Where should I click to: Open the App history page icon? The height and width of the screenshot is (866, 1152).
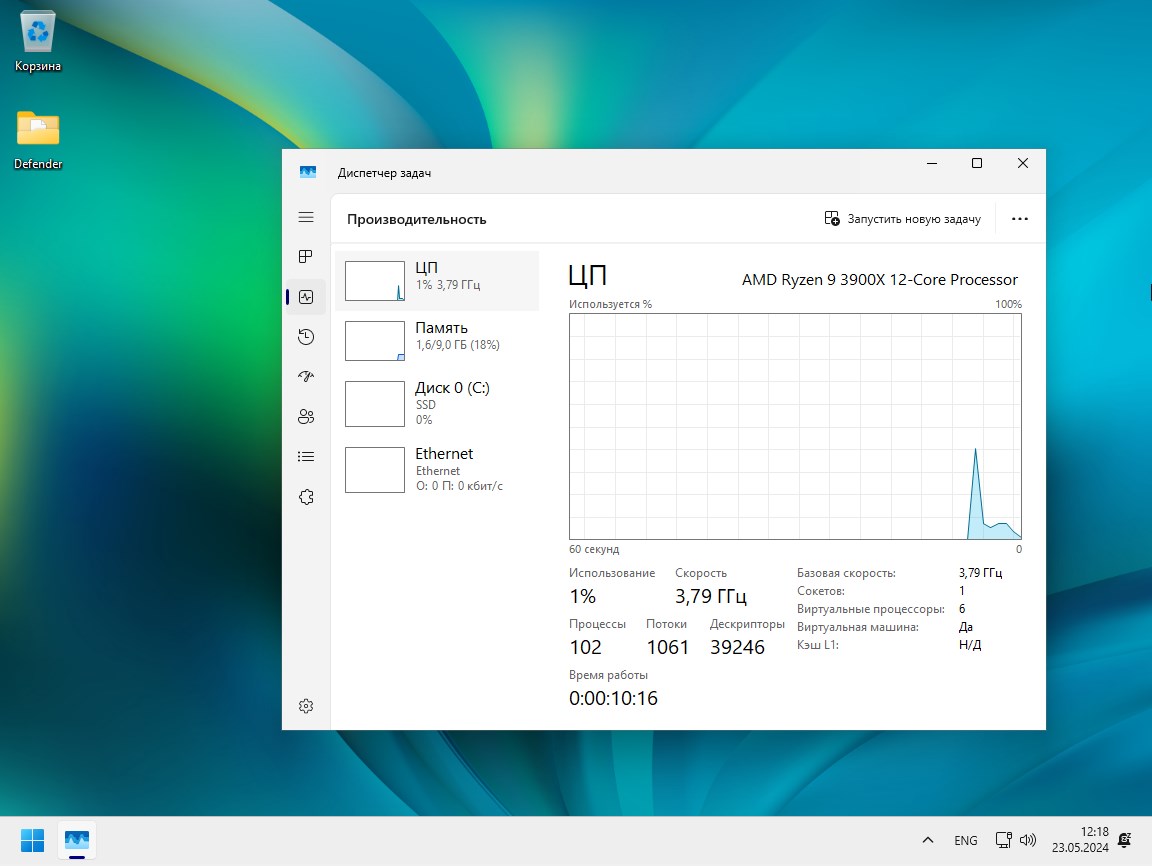(306, 337)
